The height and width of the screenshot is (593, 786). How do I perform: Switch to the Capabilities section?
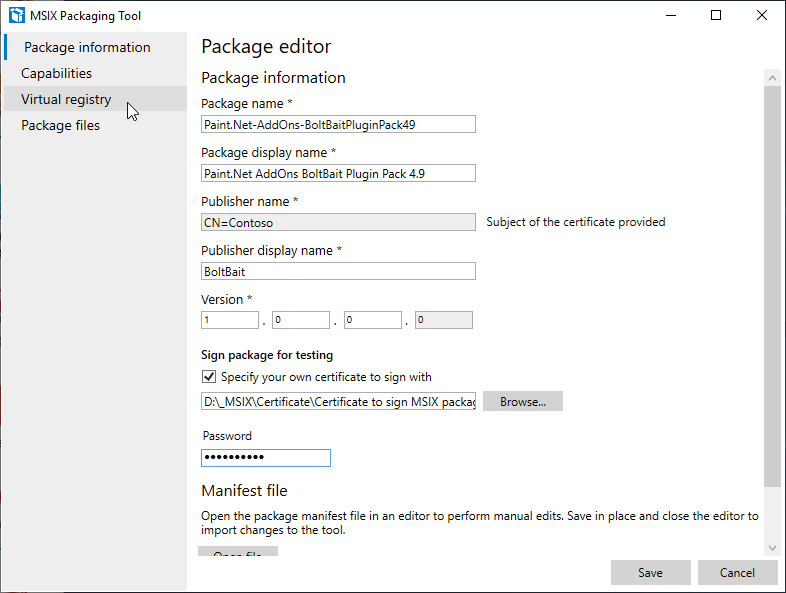click(x=56, y=73)
